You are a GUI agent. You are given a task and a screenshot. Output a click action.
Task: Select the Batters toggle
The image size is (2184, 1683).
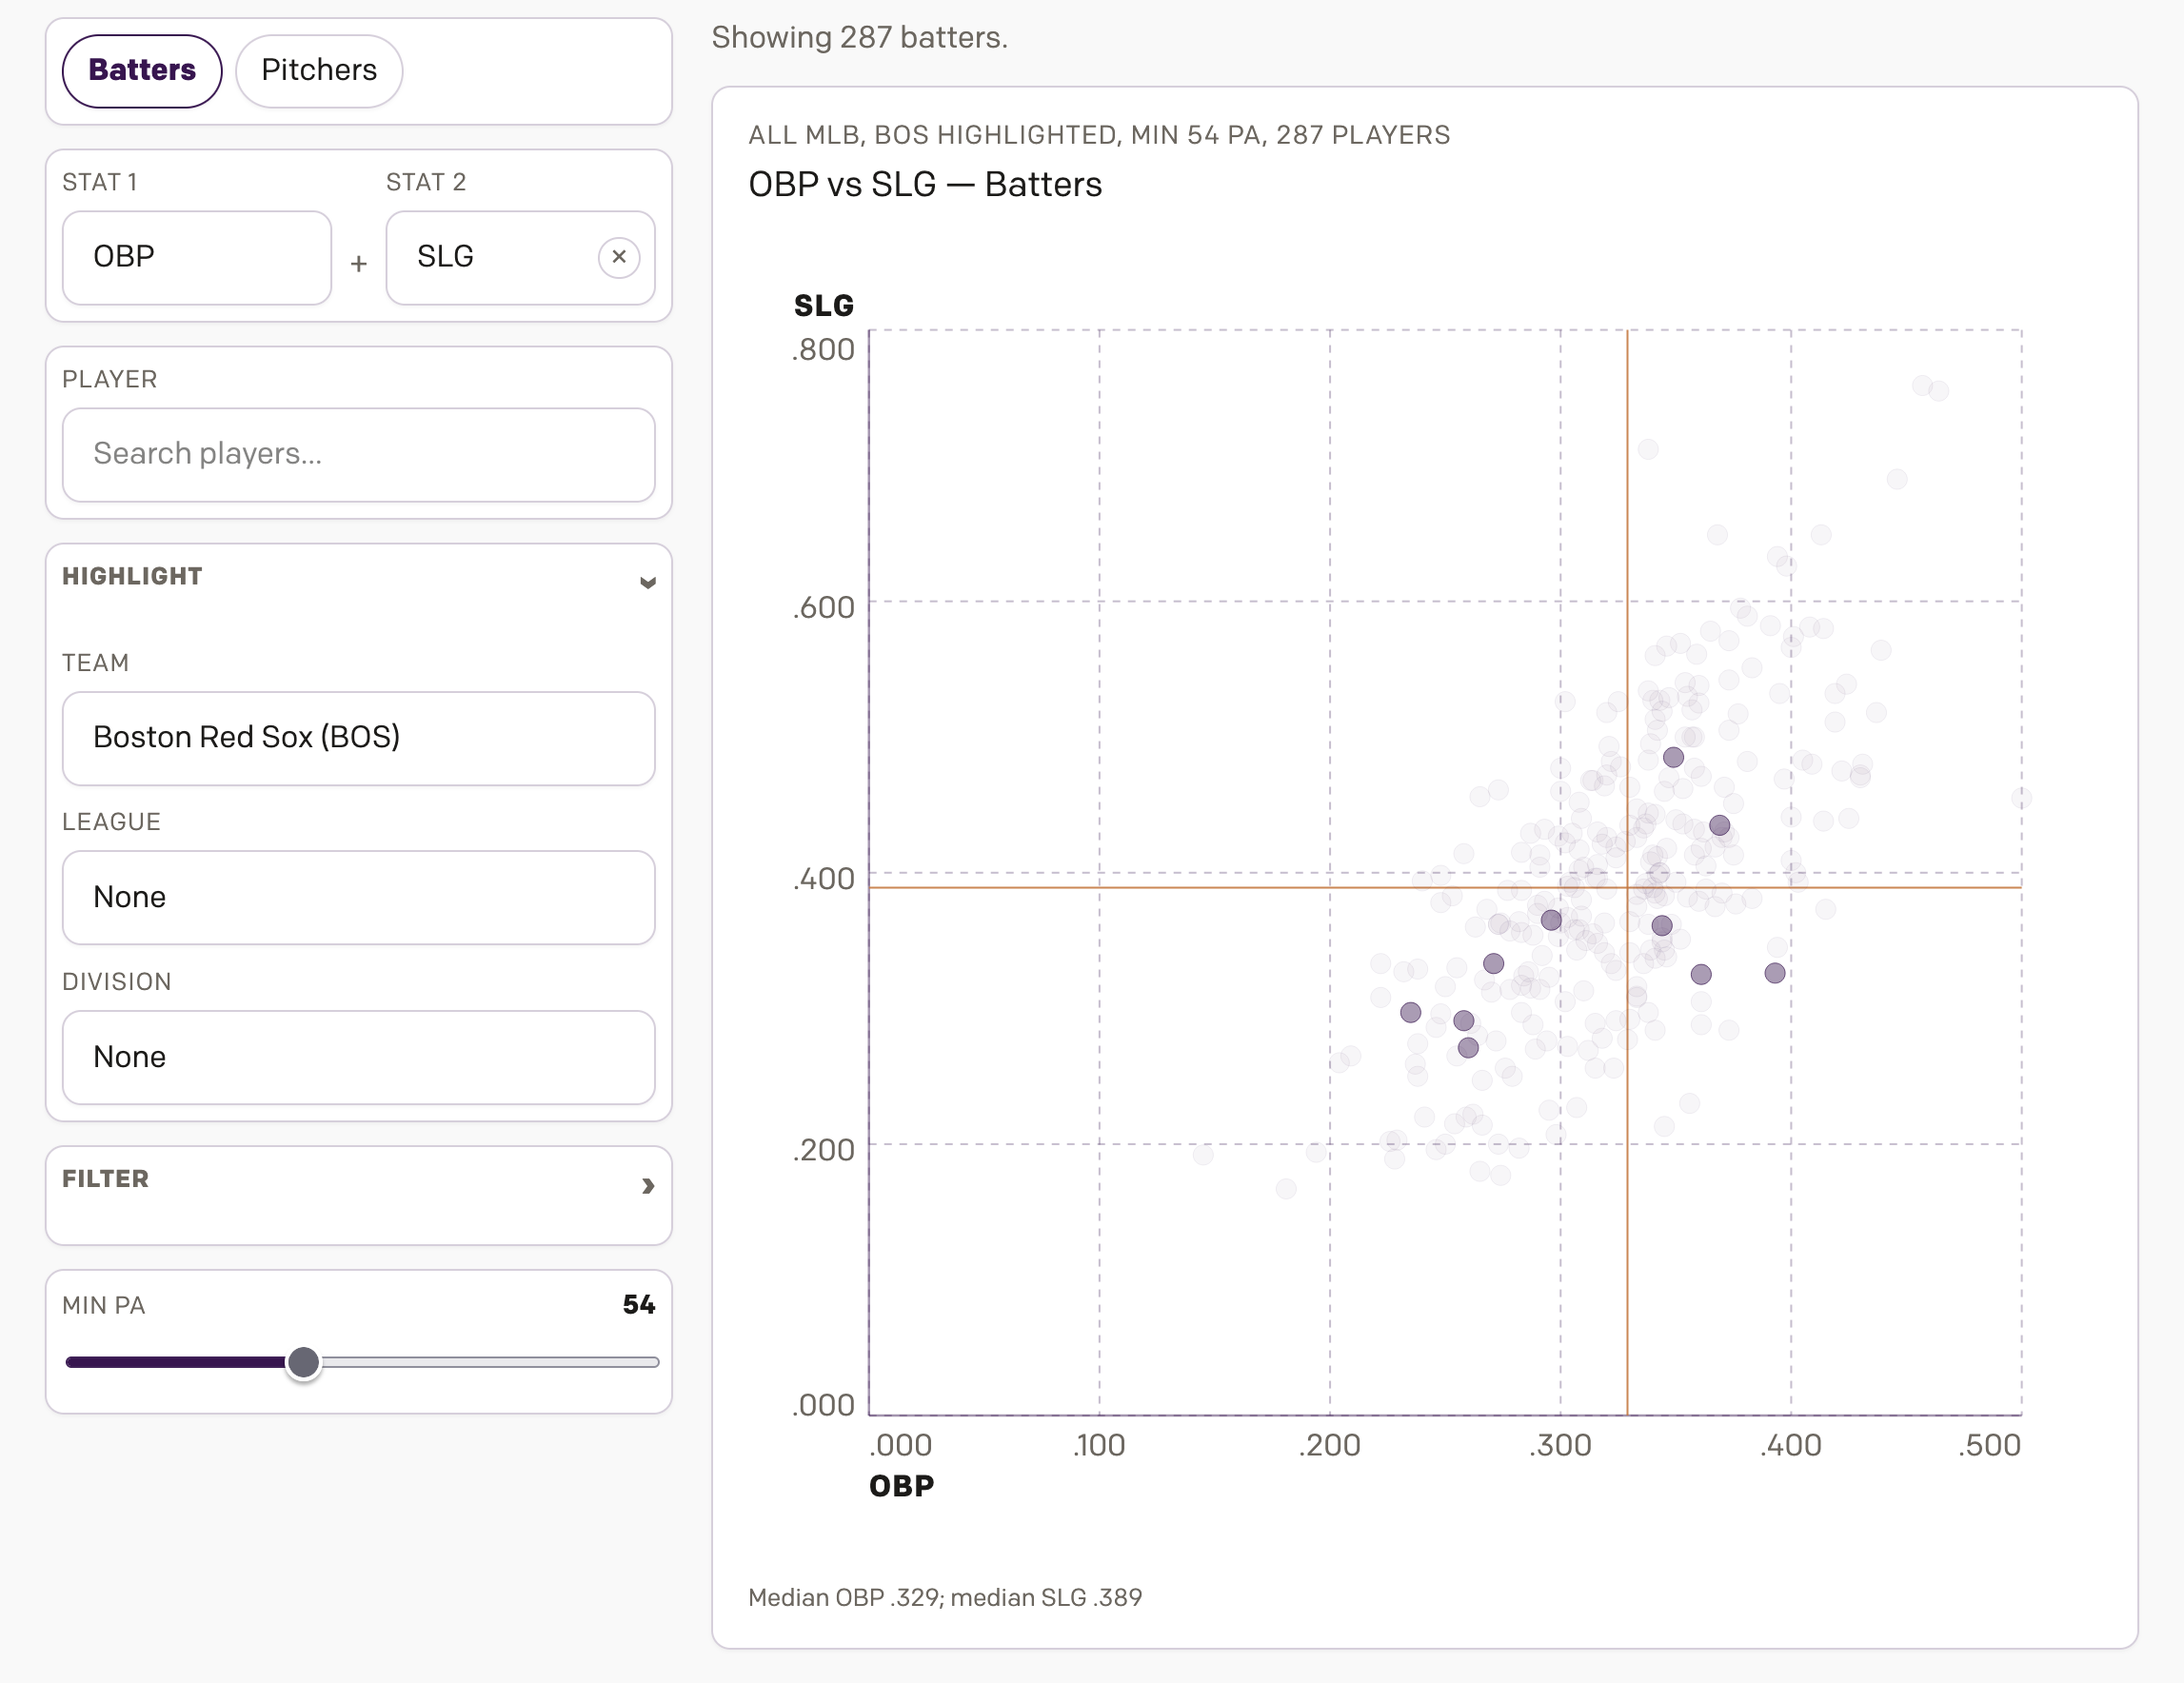click(x=142, y=70)
